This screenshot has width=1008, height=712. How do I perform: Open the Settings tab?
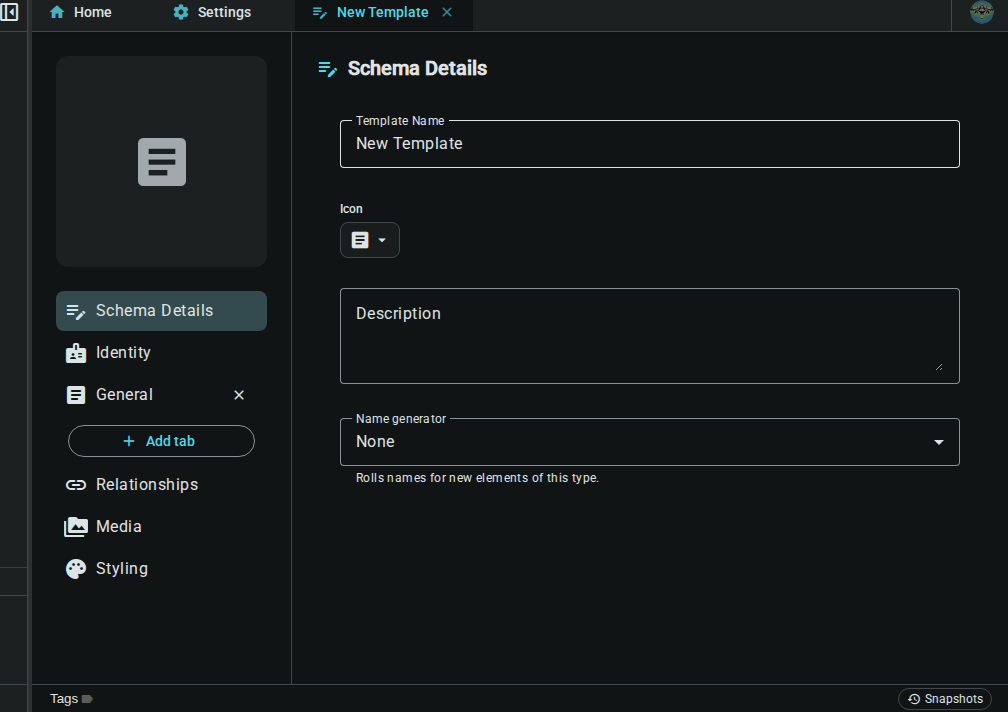[x=212, y=12]
